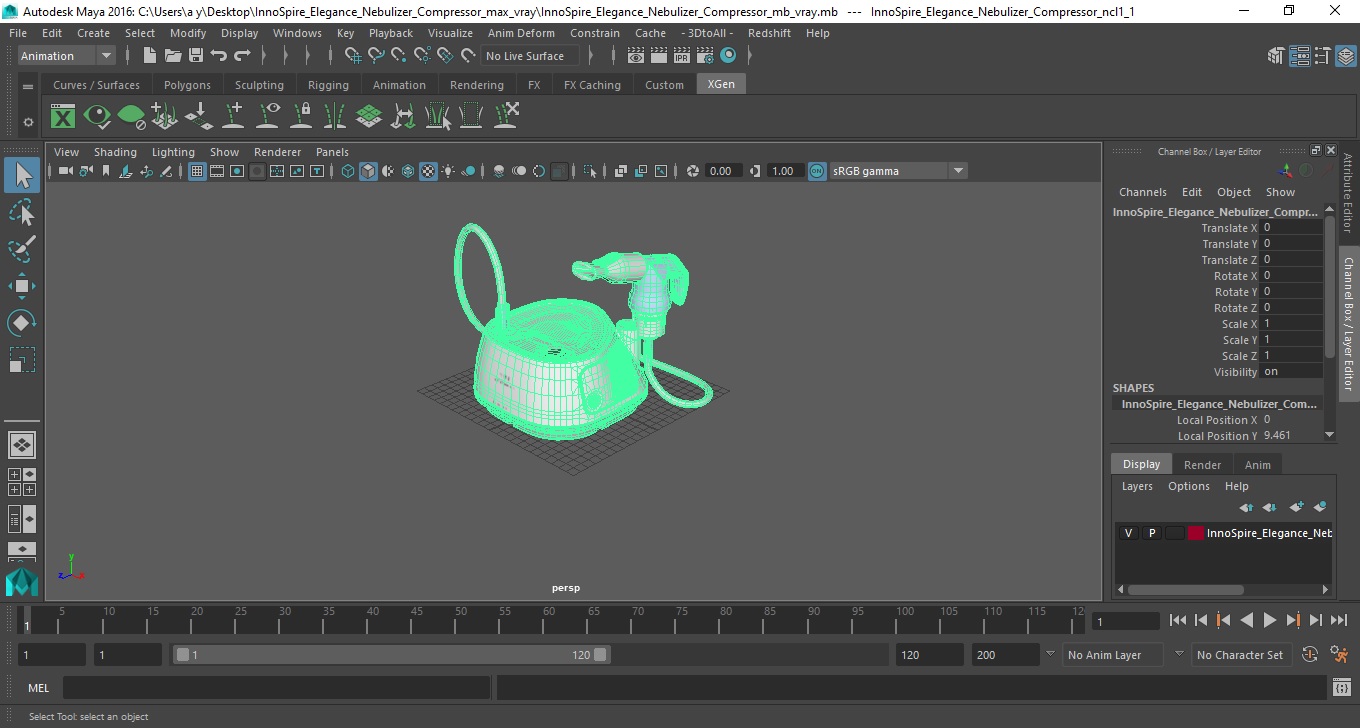Go to start of playback range

pyautogui.click(x=1177, y=620)
